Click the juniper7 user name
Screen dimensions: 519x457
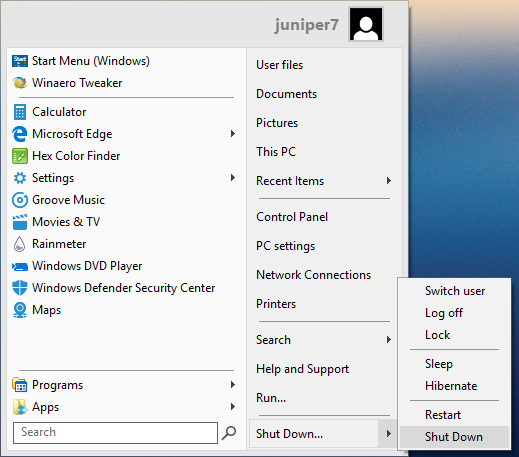(x=306, y=25)
